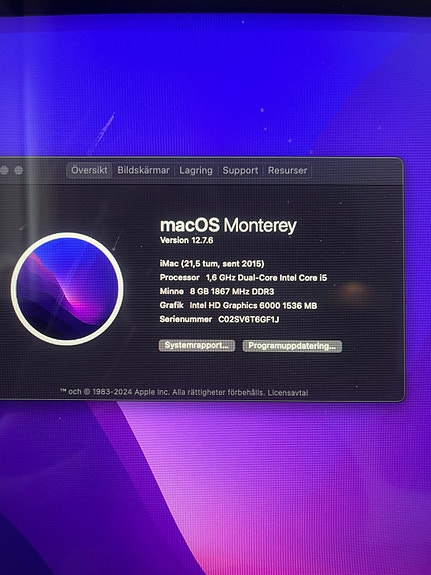Click the Minne 8 GB 1867 MHz DDR3 line
The width and height of the screenshot is (431, 575).
click(217, 292)
